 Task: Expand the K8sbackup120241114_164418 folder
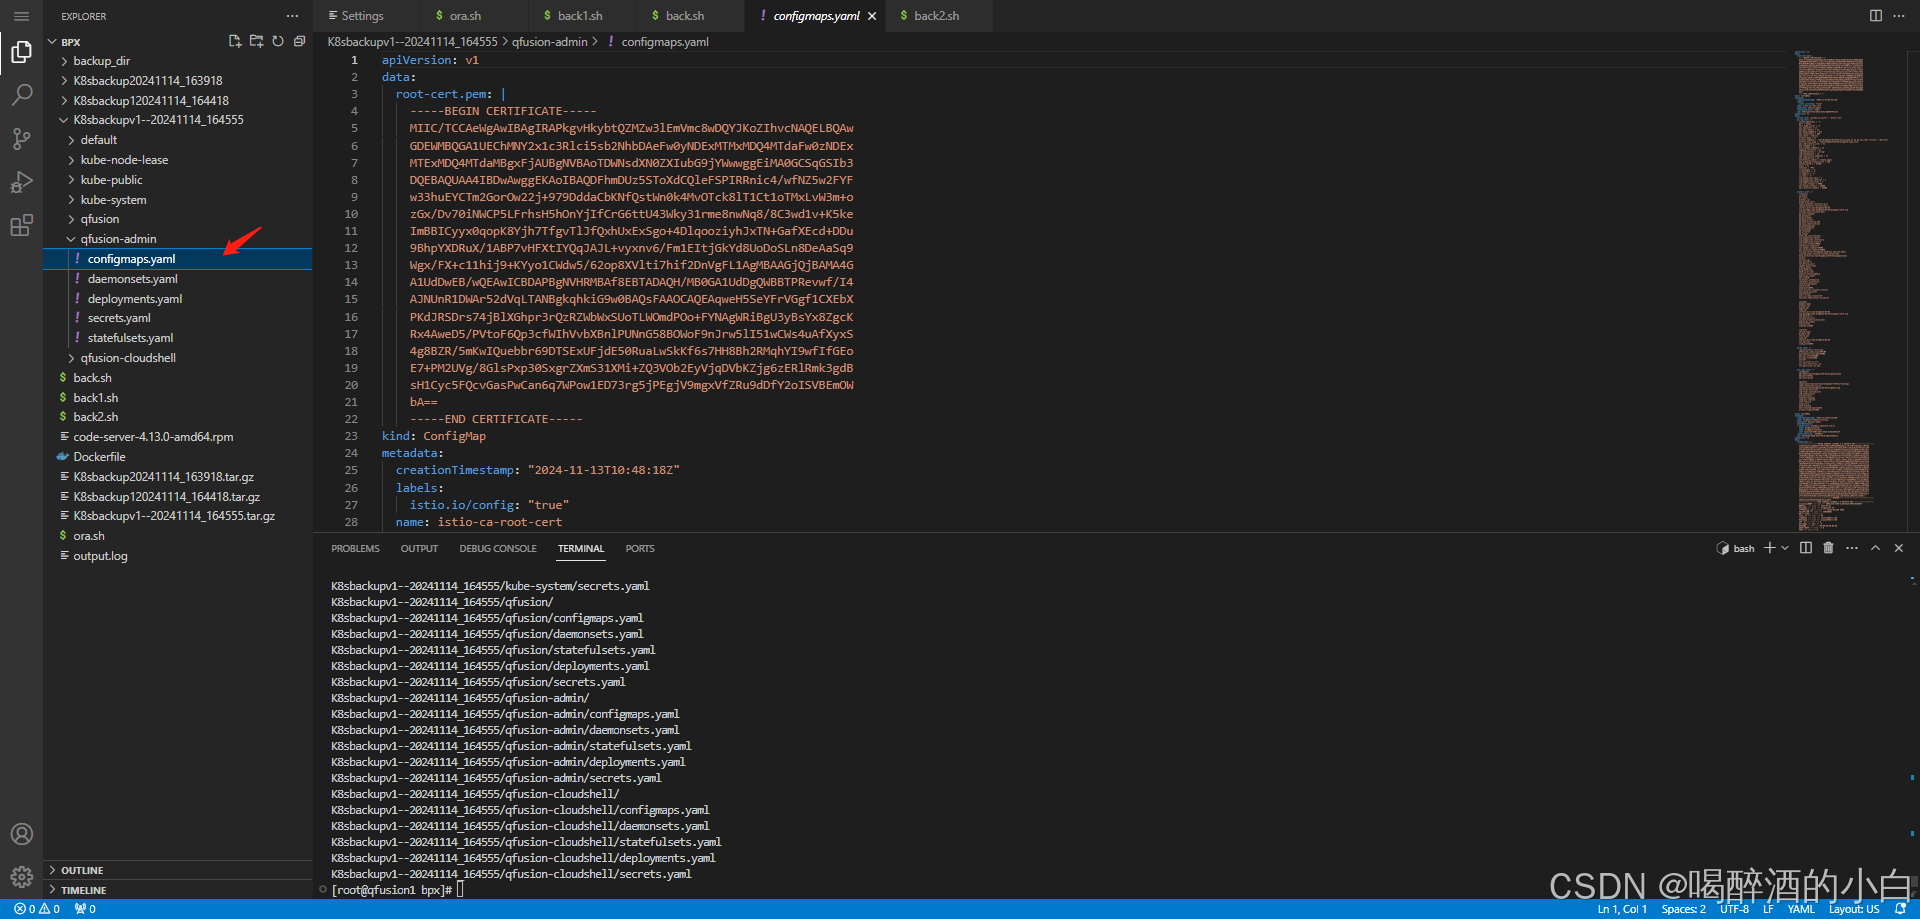pyautogui.click(x=151, y=101)
